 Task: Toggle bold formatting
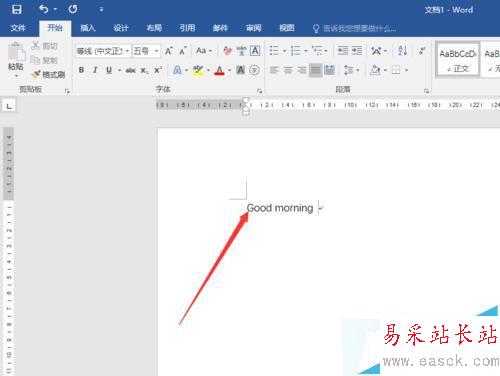[x=81, y=70]
